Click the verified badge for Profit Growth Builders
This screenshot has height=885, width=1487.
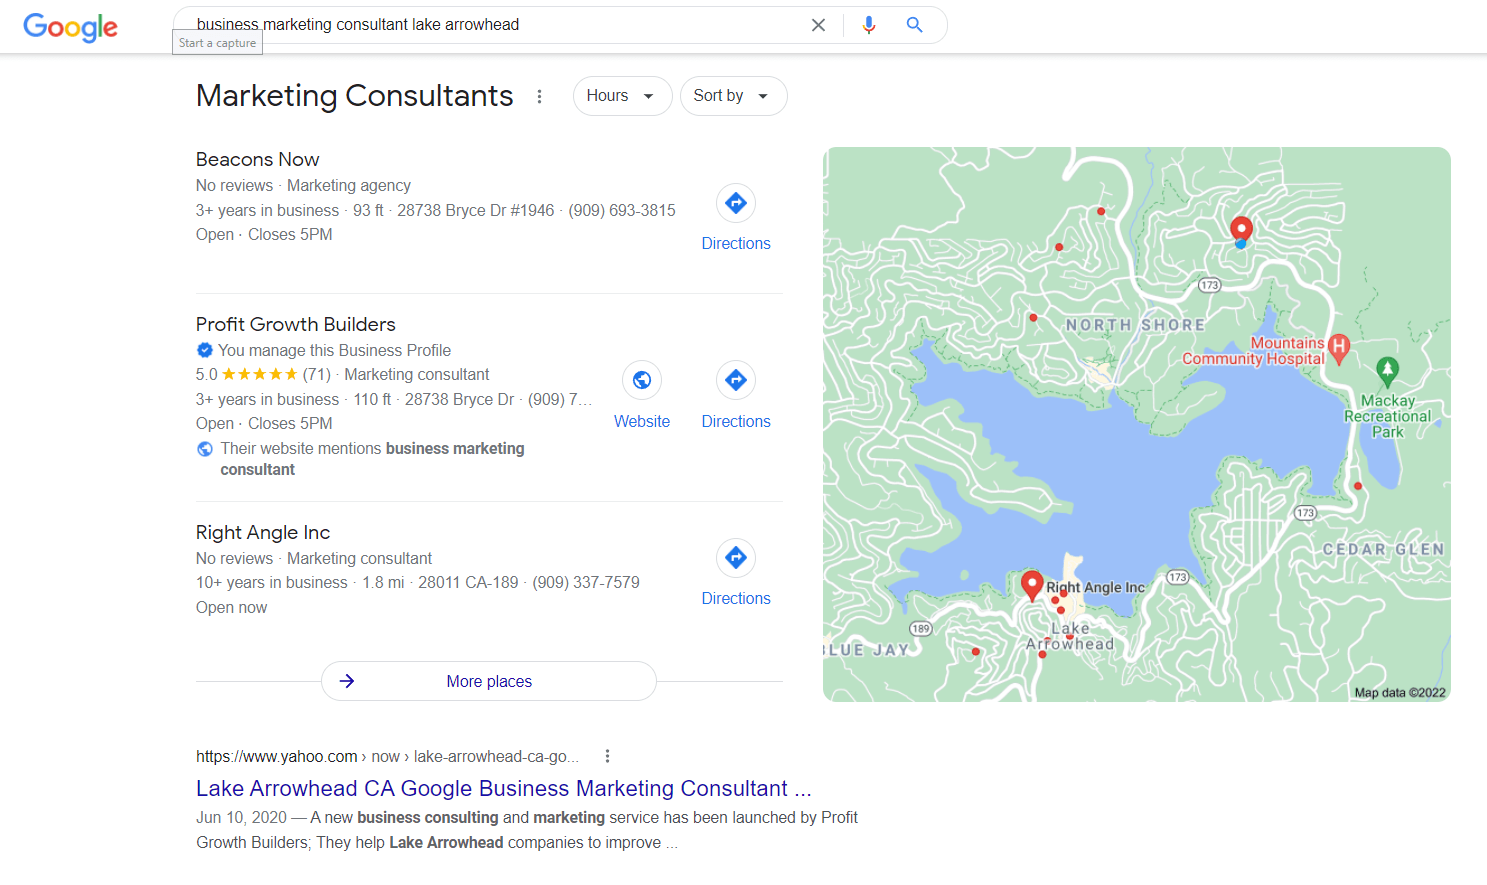(205, 350)
